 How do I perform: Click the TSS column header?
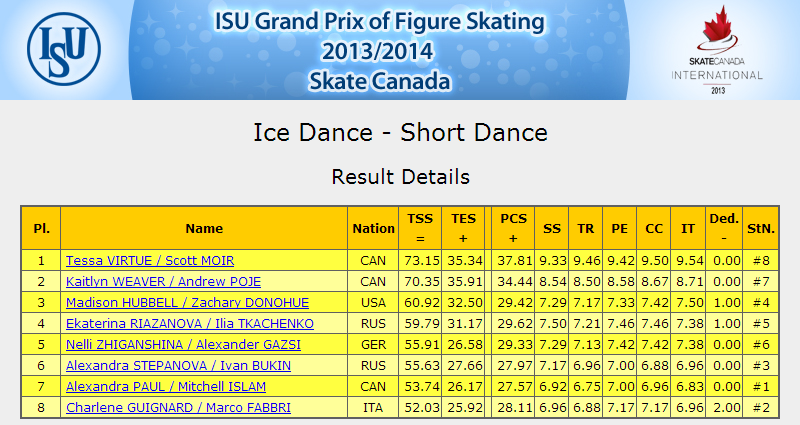click(420, 228)
